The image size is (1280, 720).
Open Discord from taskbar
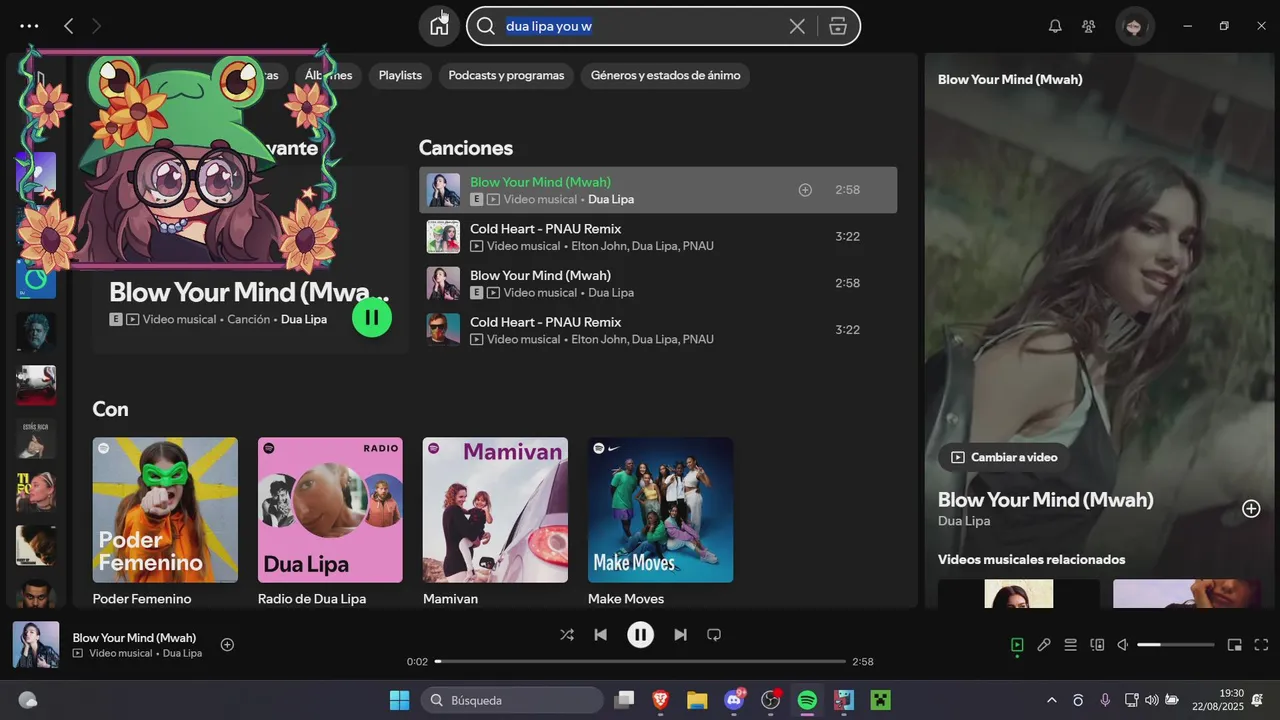click(734, 700)
